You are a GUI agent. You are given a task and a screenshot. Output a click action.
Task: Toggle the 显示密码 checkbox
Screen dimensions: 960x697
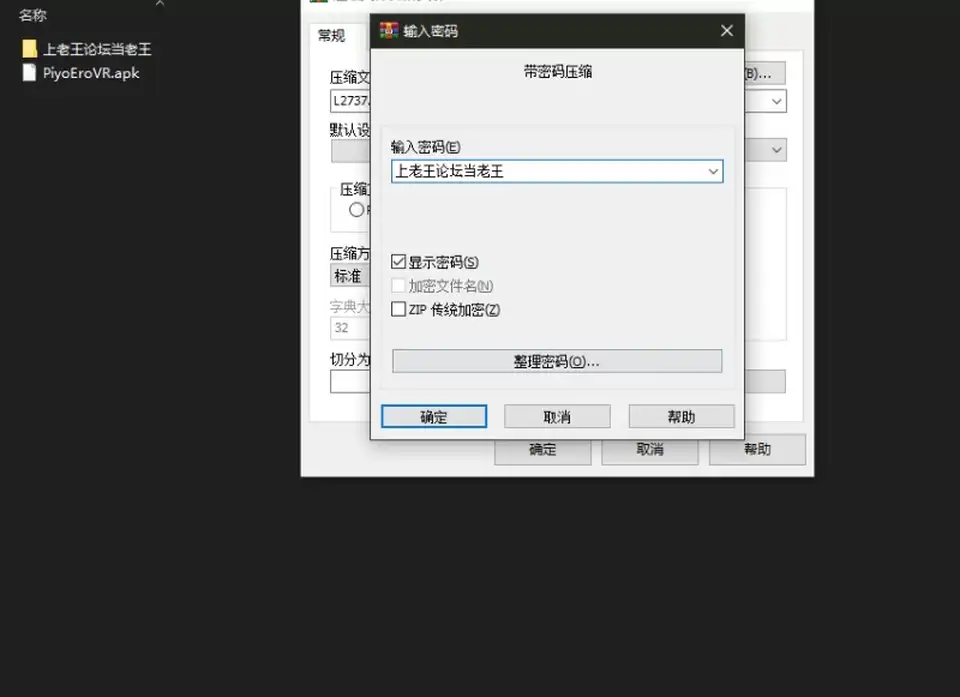[x=399, y=262]
